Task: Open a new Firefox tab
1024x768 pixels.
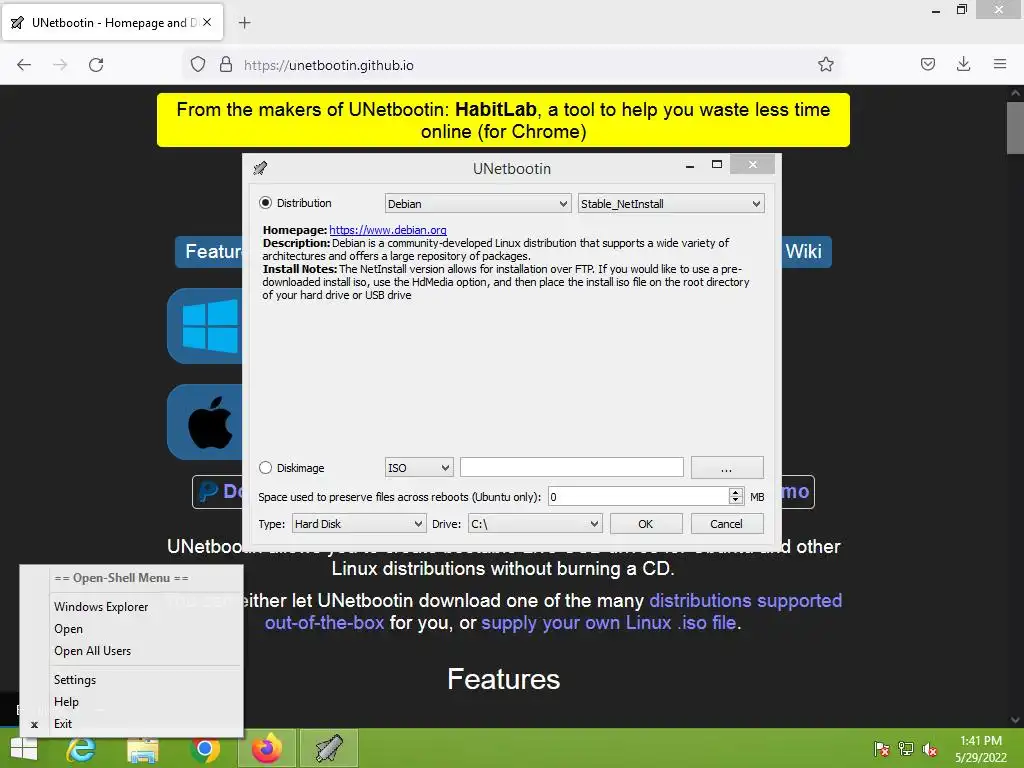Action: click(x=244, y=23)
